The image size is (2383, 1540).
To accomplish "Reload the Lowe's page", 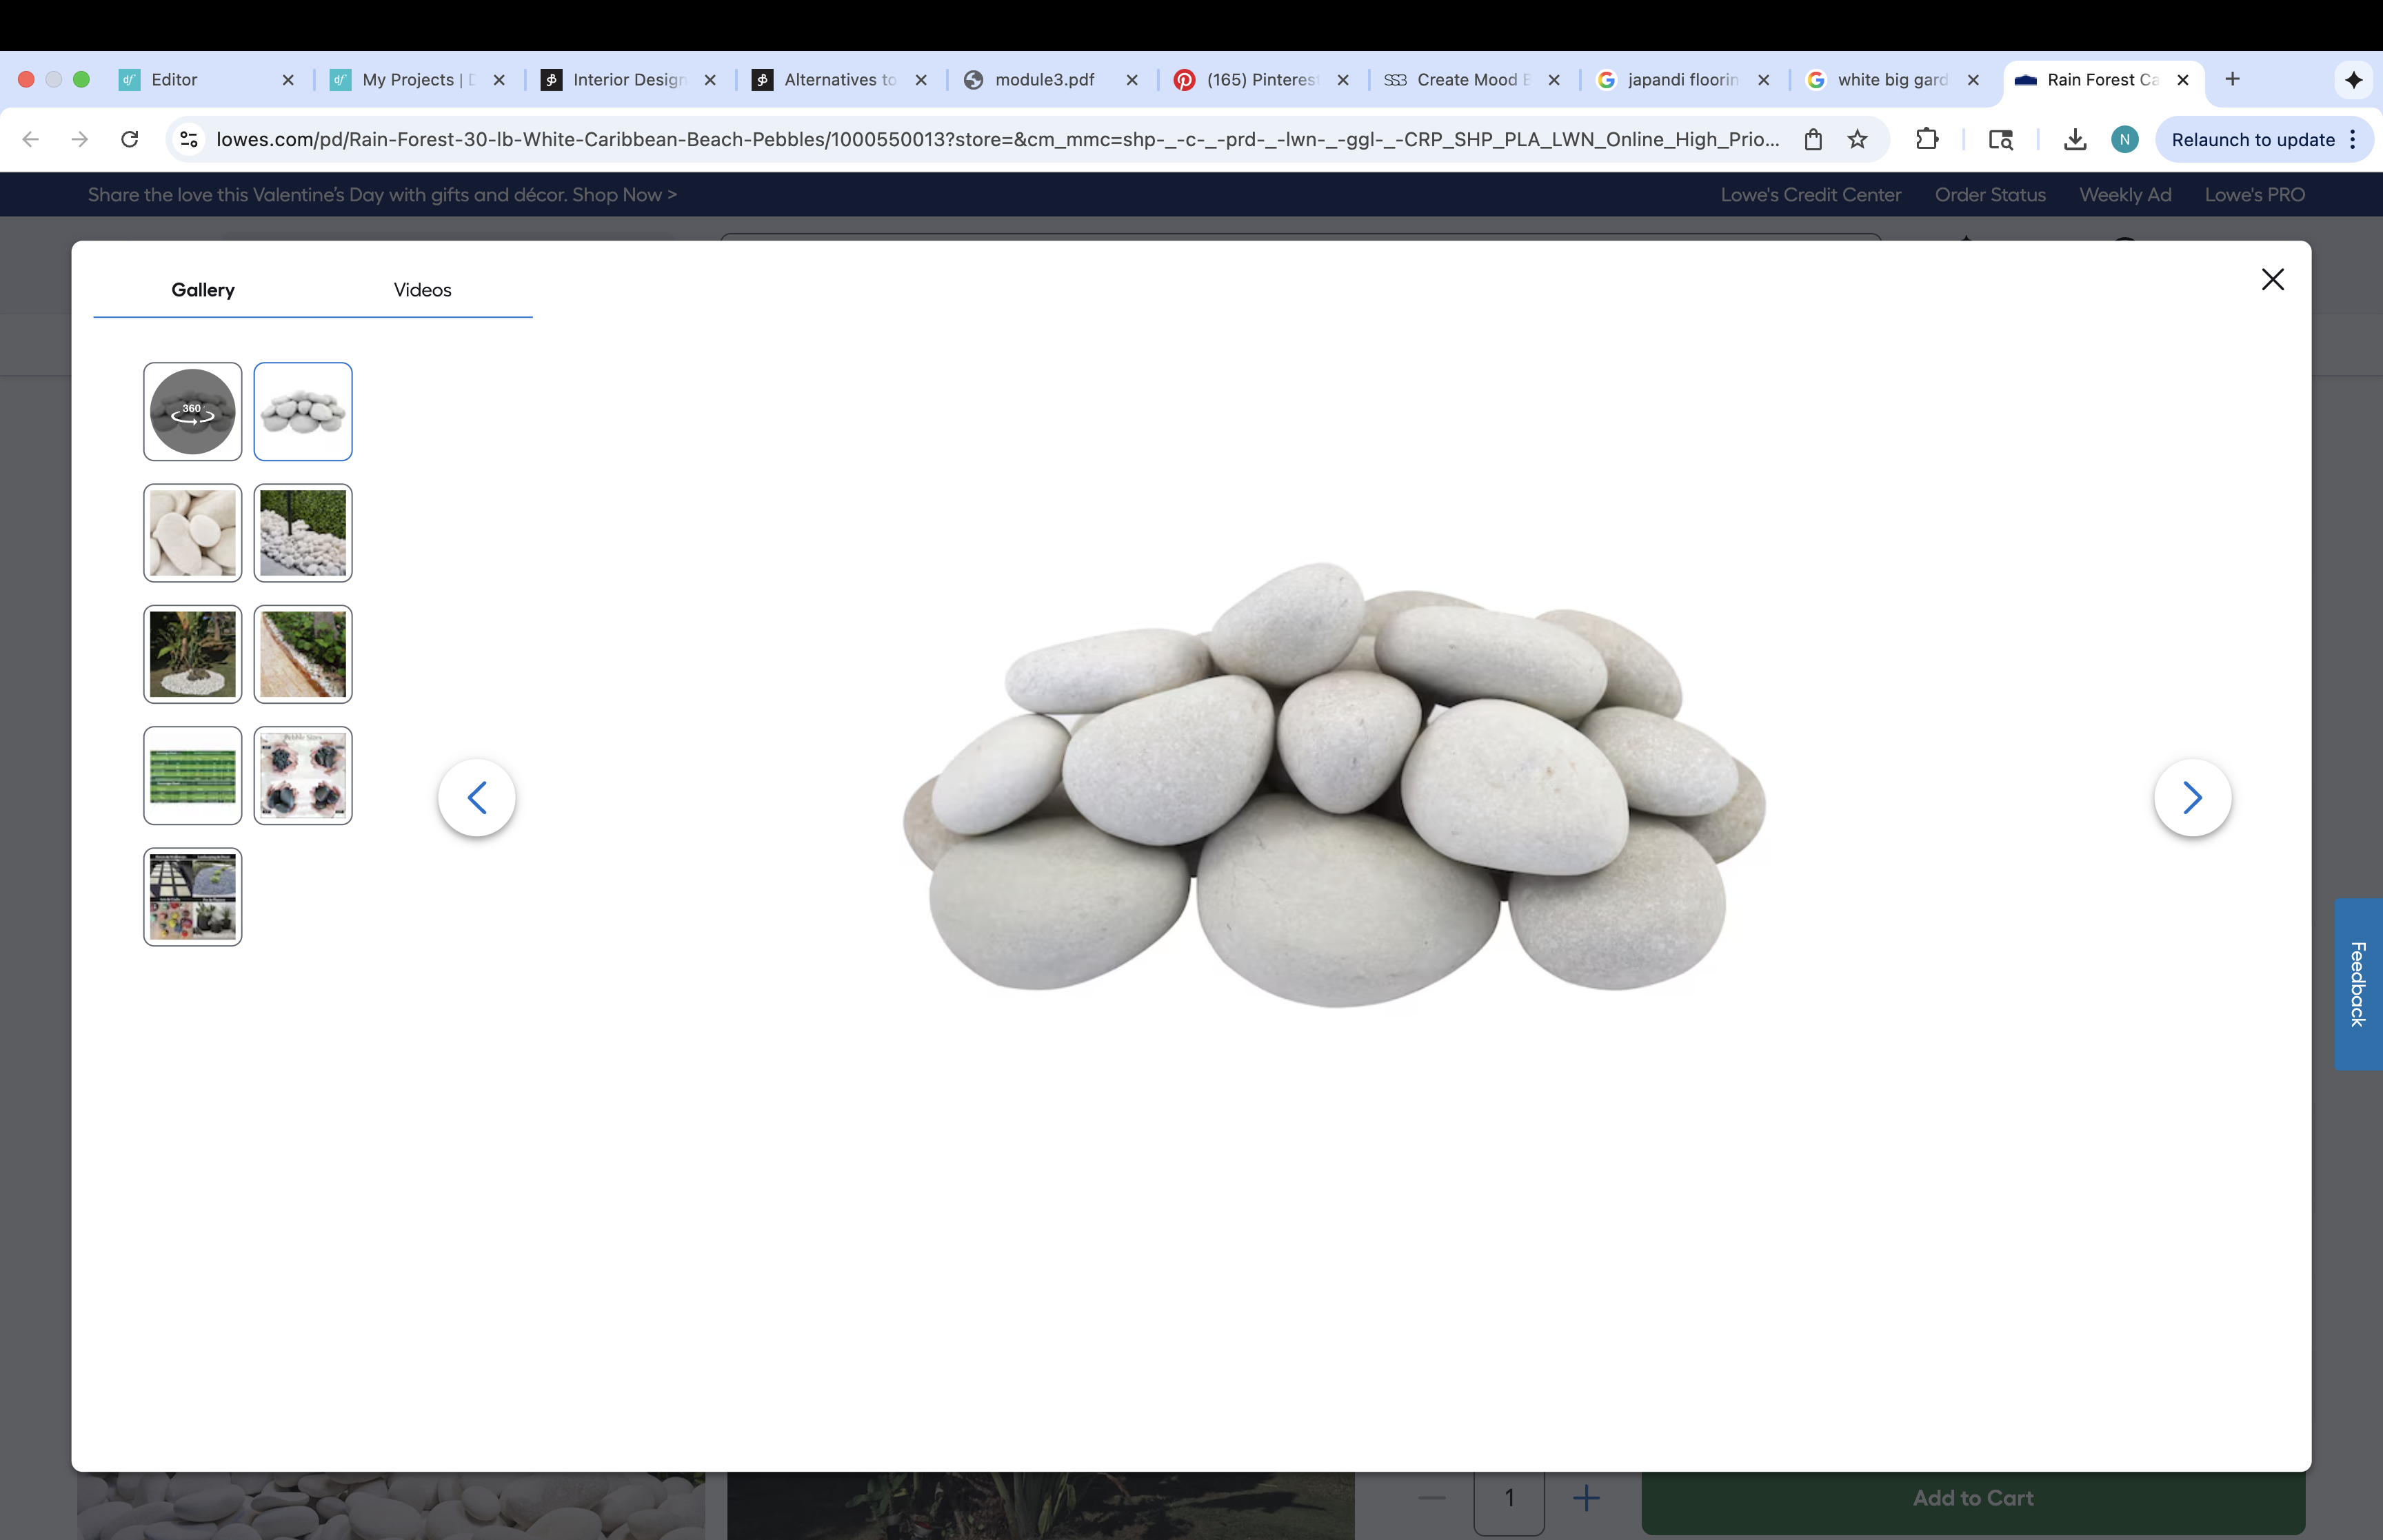I will click(x=129, y=139).
